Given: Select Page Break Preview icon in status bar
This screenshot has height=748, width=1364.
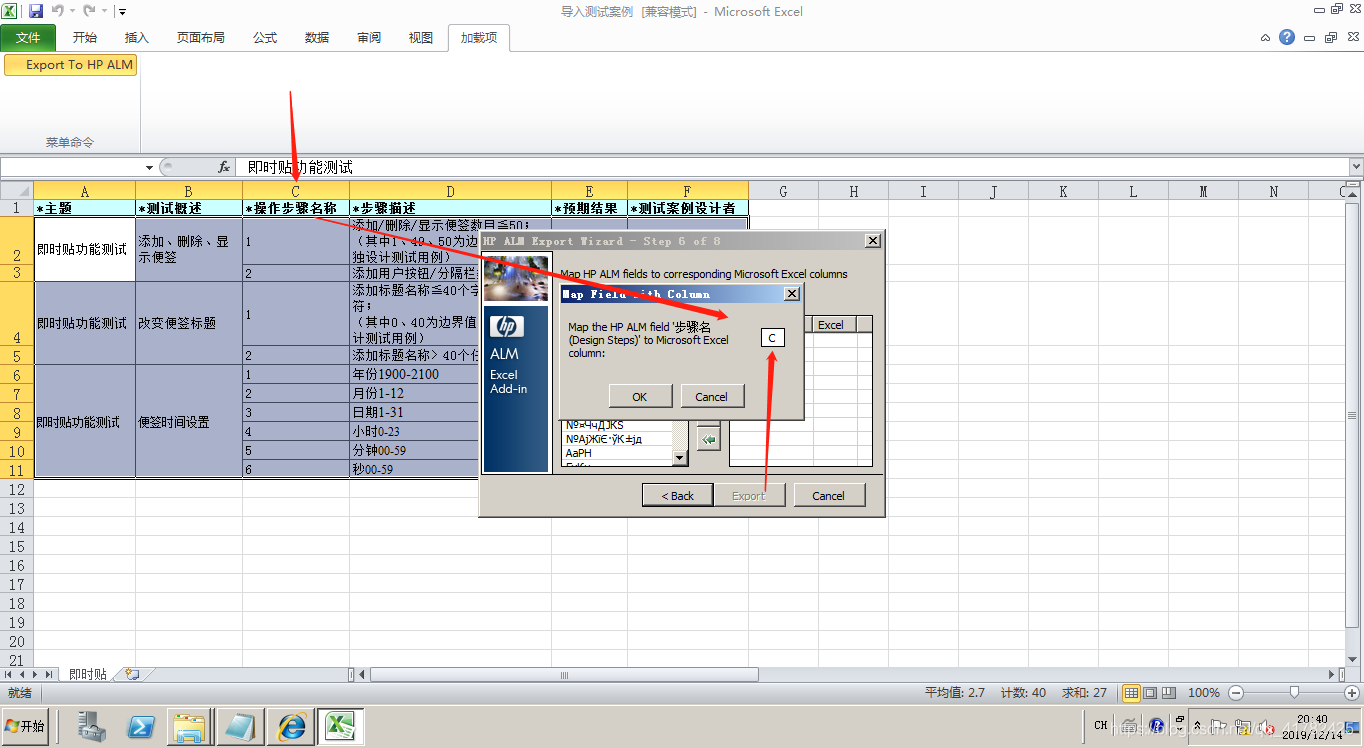Looking at the screenshot, I should tap(1168, 693).
